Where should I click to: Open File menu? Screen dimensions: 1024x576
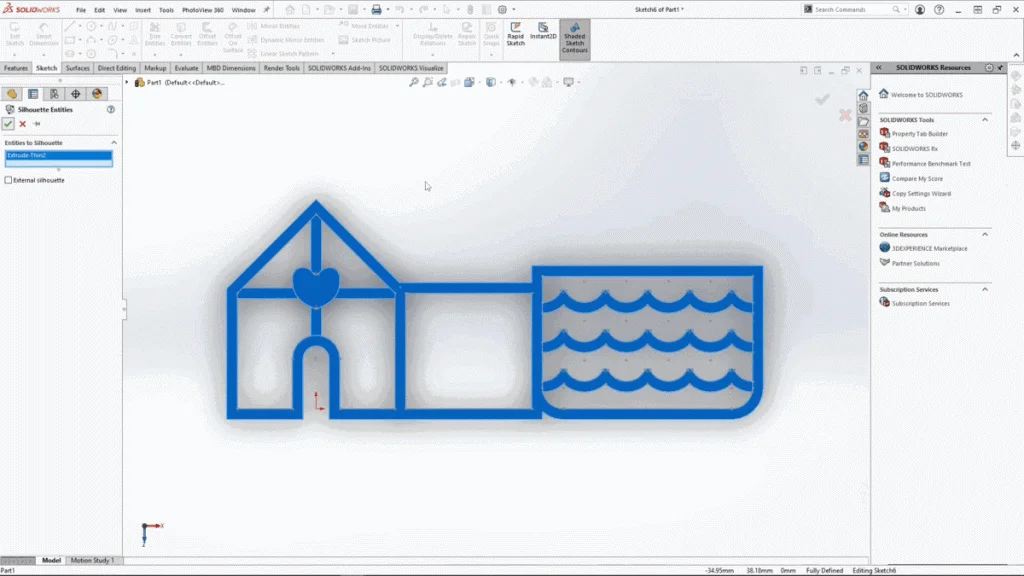click(81, 10)
